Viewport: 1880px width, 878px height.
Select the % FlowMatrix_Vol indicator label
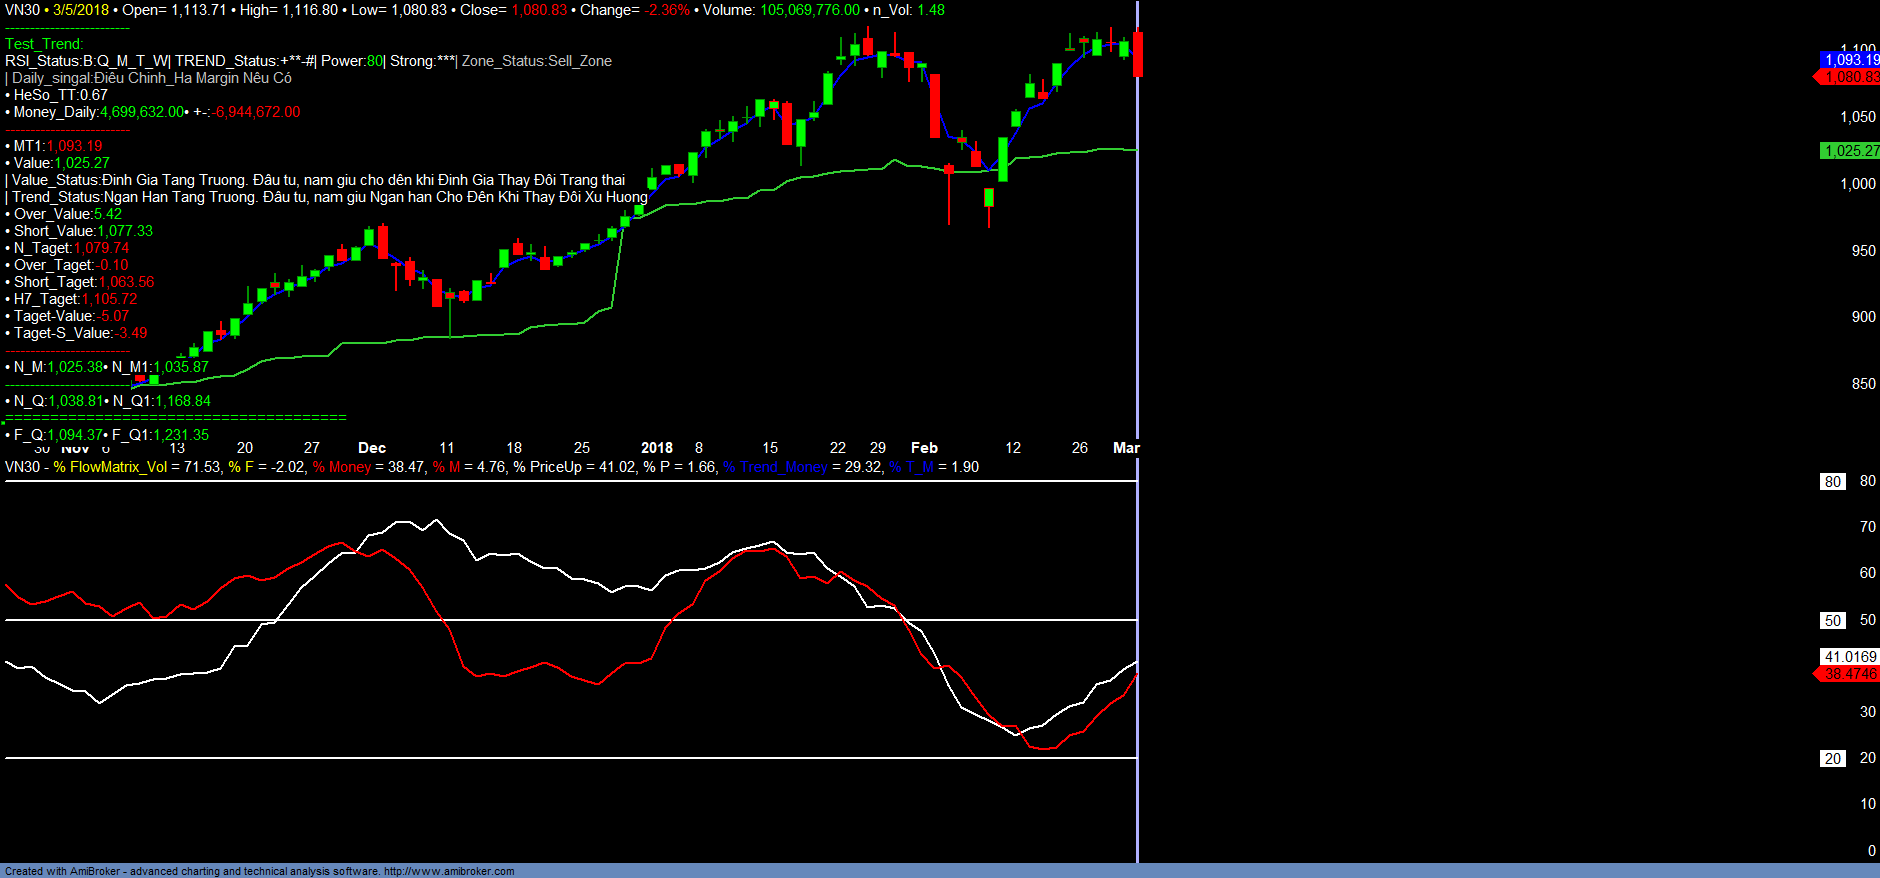pyautogui.click(x=111, y=467)
